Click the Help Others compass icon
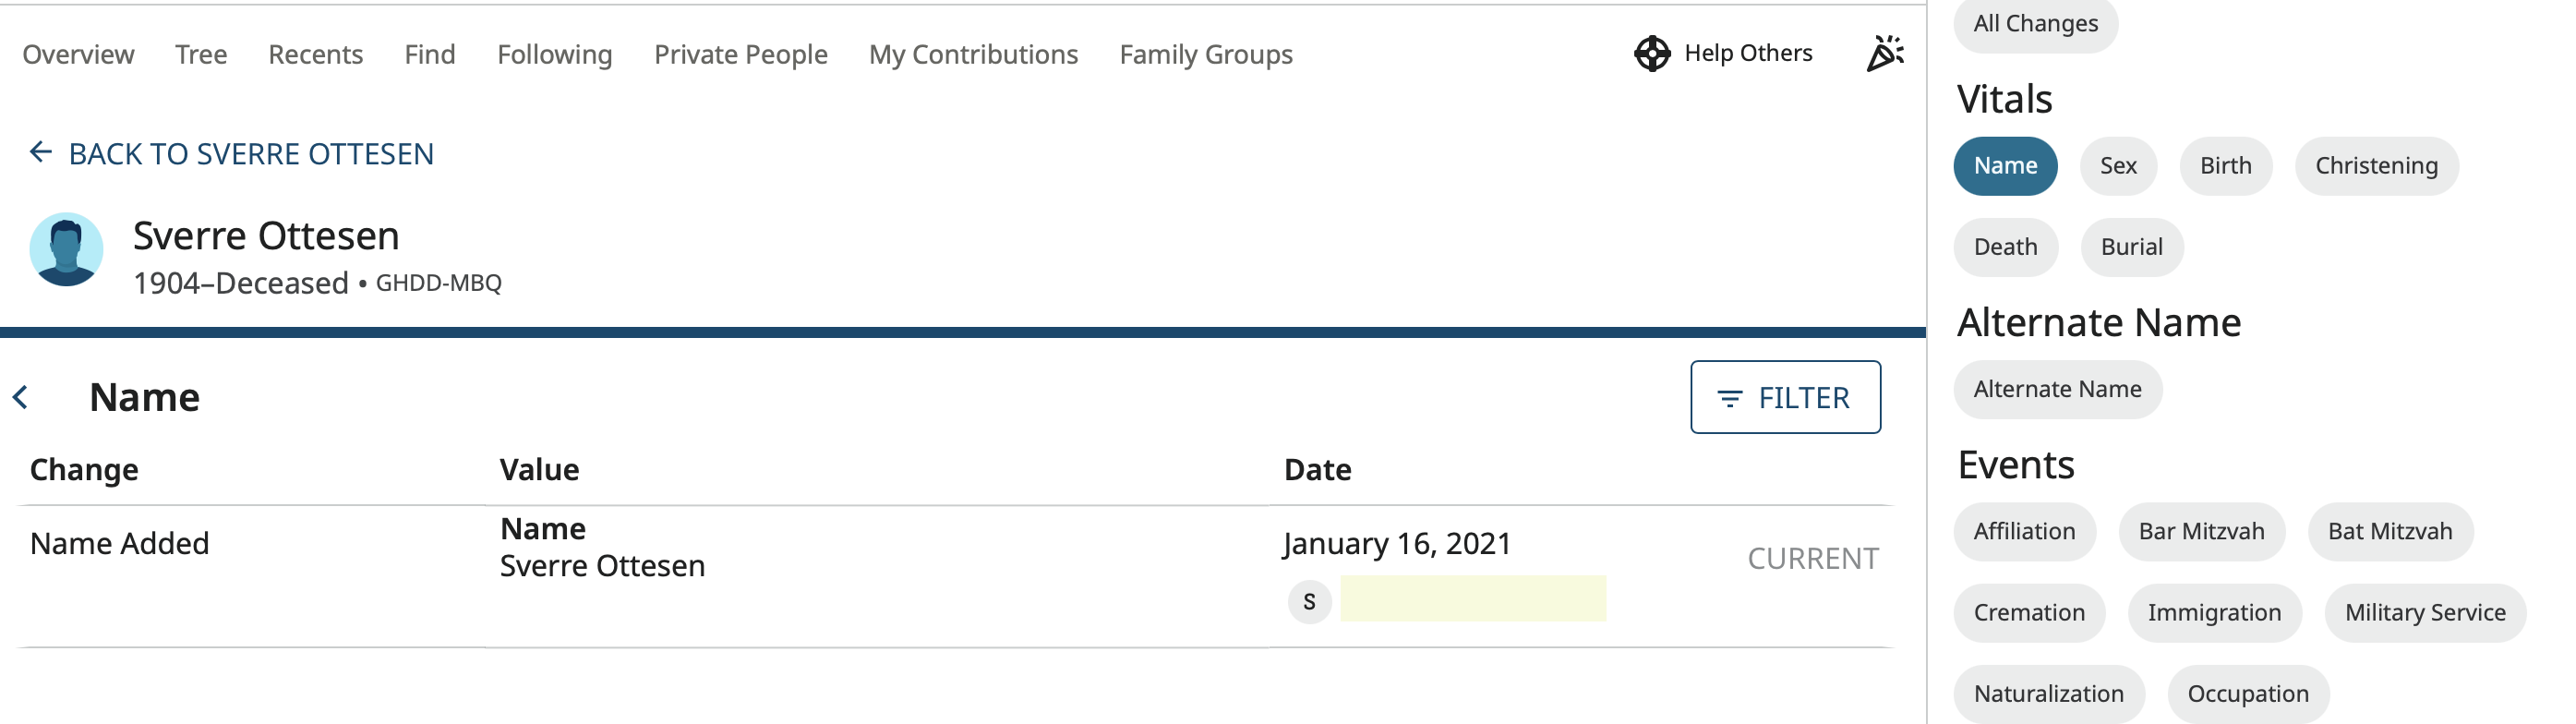2576x724 pixels. 1651,52
